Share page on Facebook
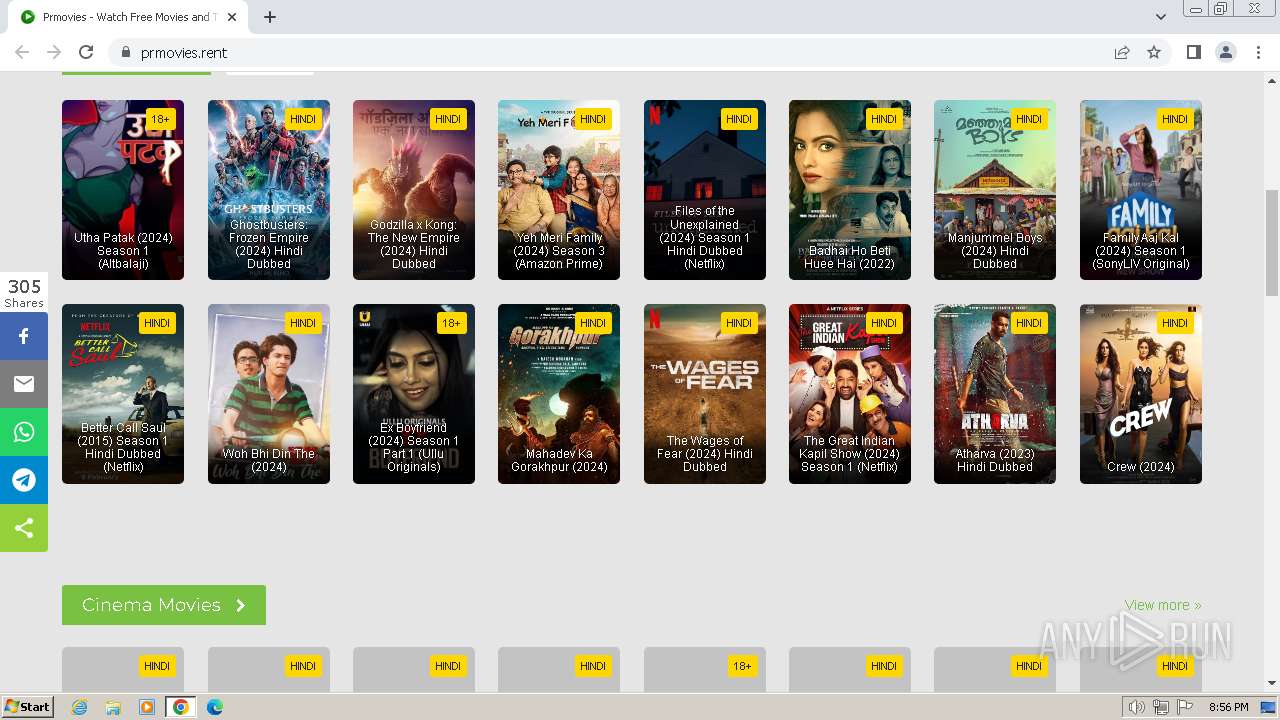This screenshot has height=720, width=1280. click(24, 336)
